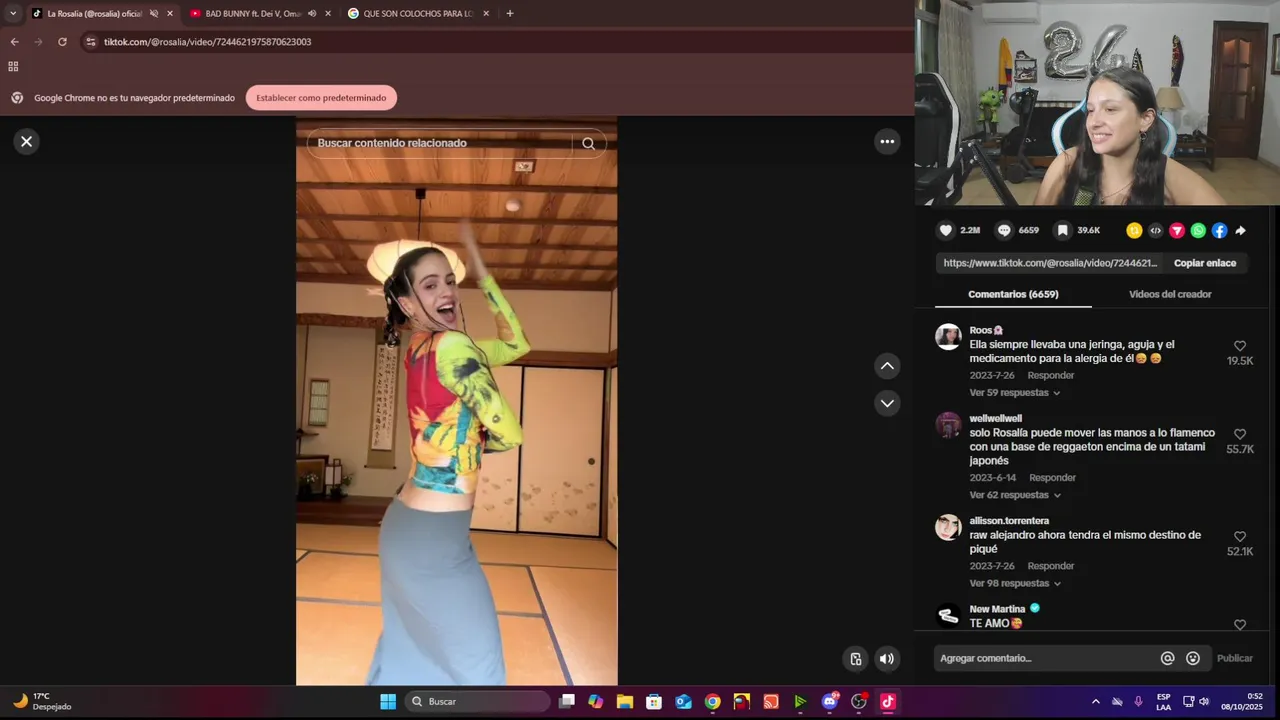Click the search magnifier in related content bar
The height and width of the screenshot is (720, 1280).
point(588,143)
